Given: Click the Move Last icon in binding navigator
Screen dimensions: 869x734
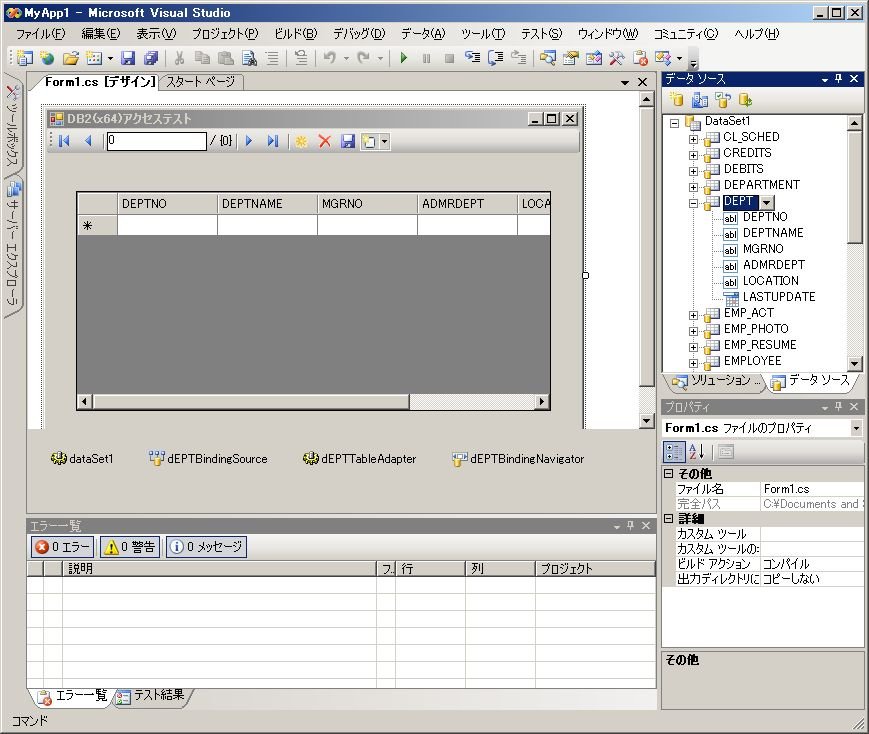Looking at the screenshot, I should coord(272,141).
